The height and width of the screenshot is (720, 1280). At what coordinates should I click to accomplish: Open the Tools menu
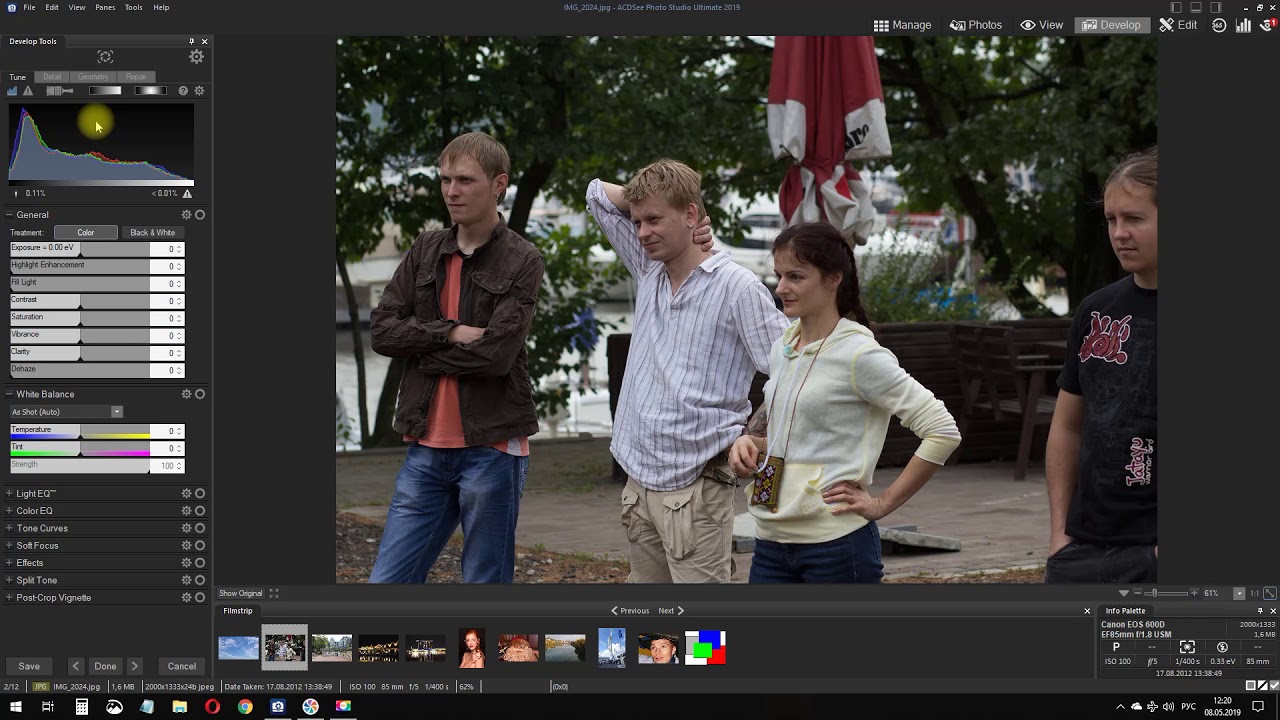(133, 7)
